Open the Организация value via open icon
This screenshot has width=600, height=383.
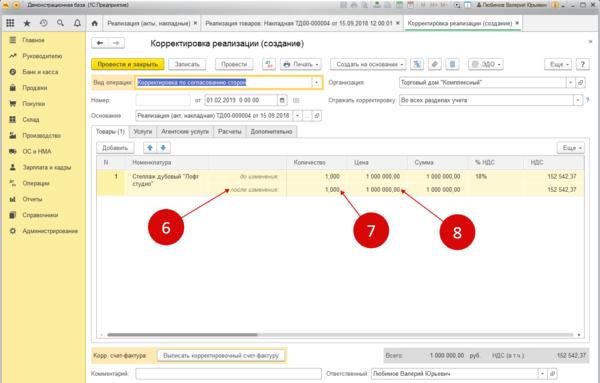coord(580,82)
